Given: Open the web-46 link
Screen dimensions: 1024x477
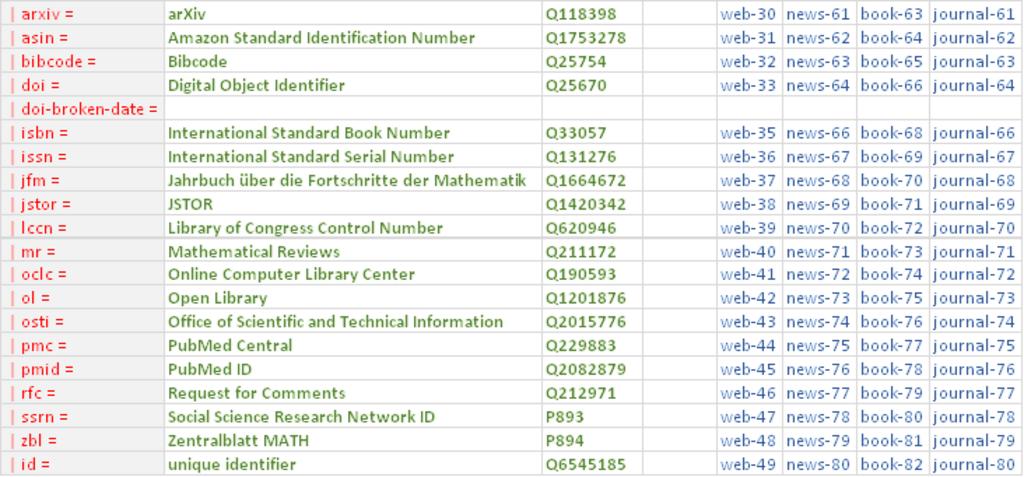Looking at the screenshot, I should 748,393.
